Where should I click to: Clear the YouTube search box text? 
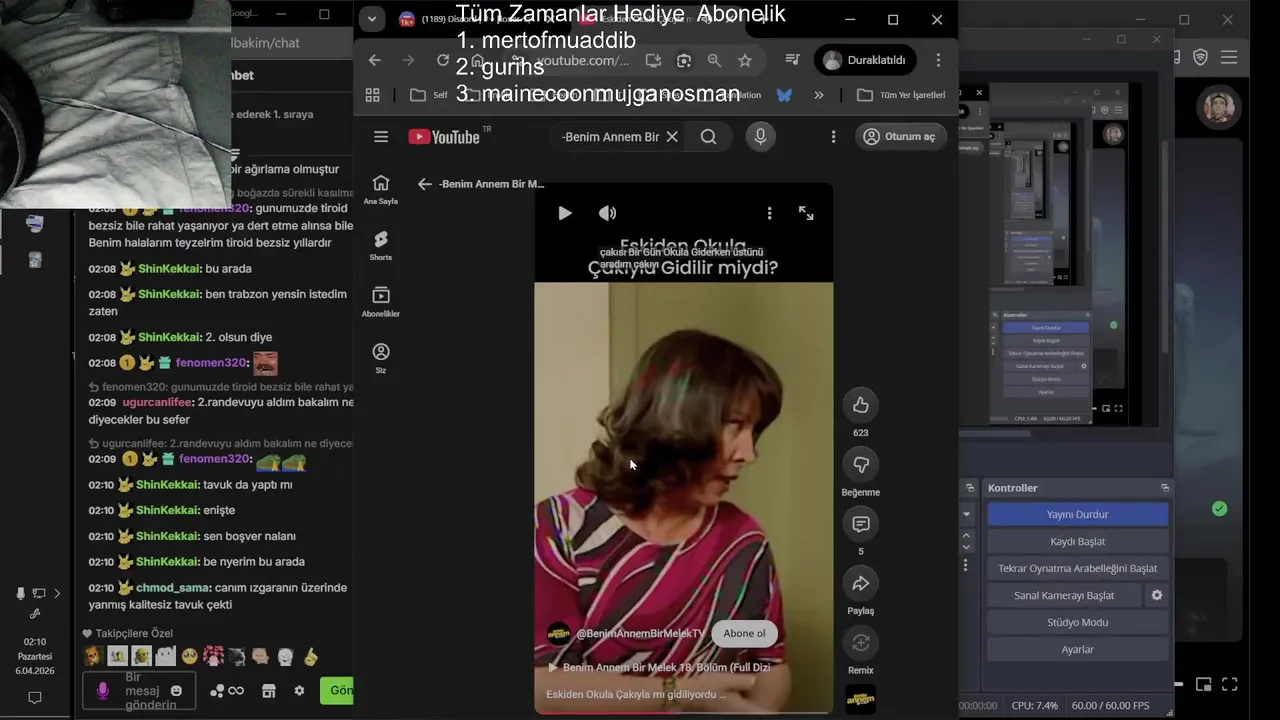click(672, 137)
